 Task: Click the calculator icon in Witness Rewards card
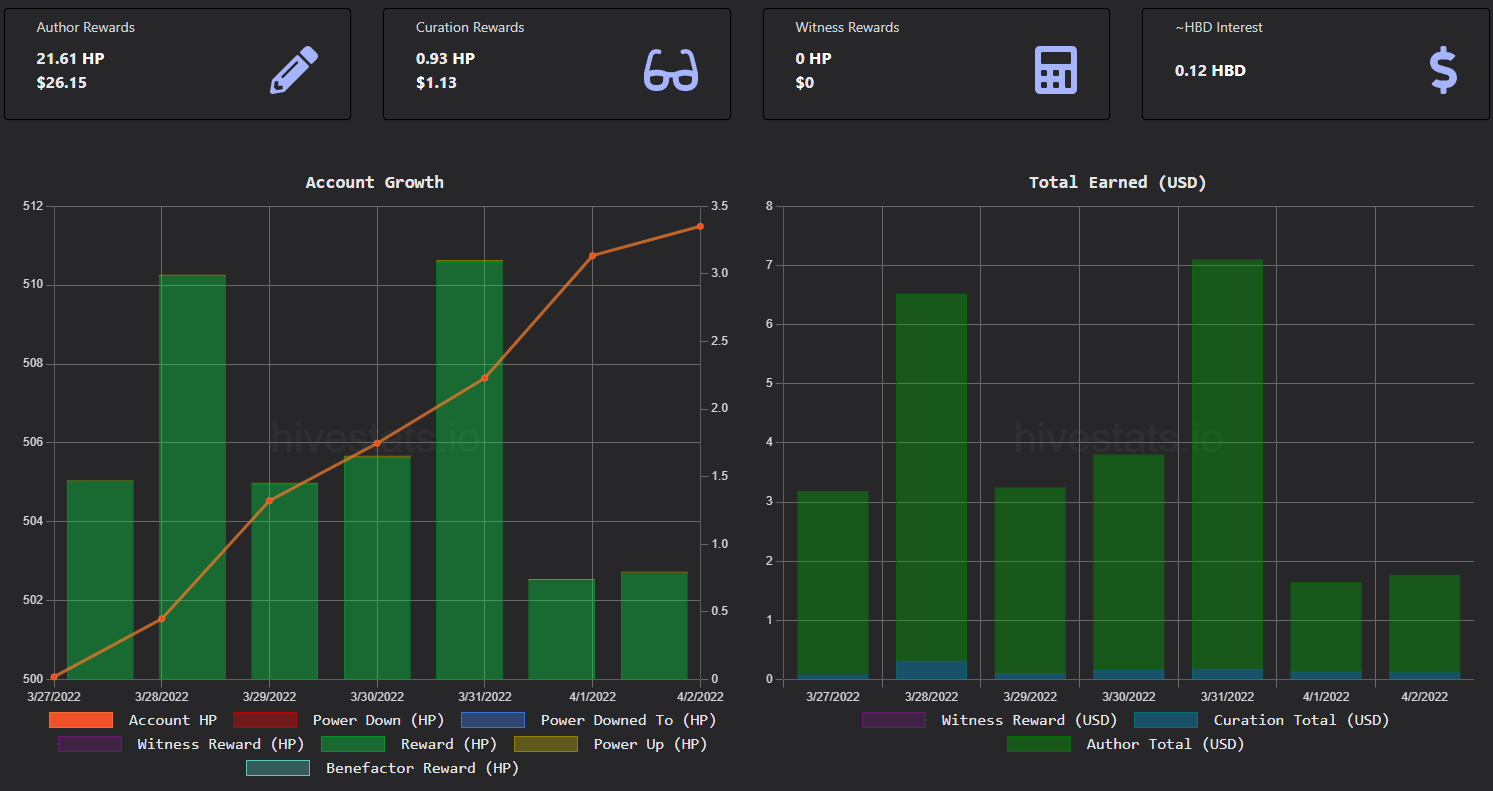pyautogui.click(x=1055, y=70)
